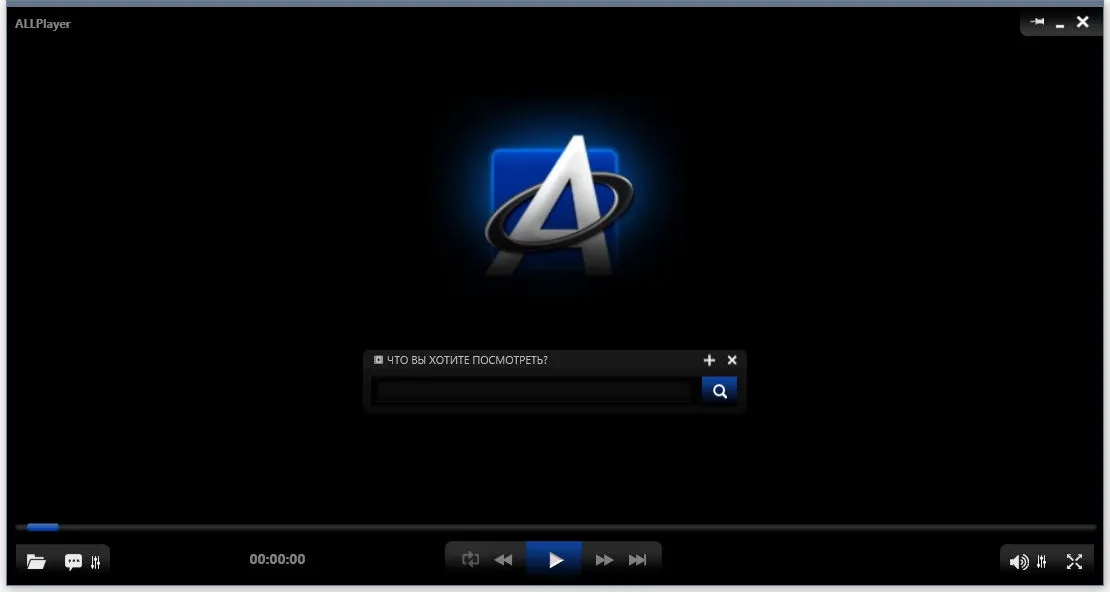Image resolution: width=1110 pixels, height=592 pixels.
Task: Toggle the repeat loop button
Action: point(471,560)
